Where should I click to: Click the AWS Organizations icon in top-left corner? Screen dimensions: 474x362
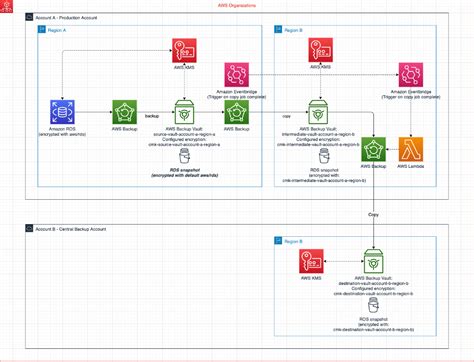6,6
